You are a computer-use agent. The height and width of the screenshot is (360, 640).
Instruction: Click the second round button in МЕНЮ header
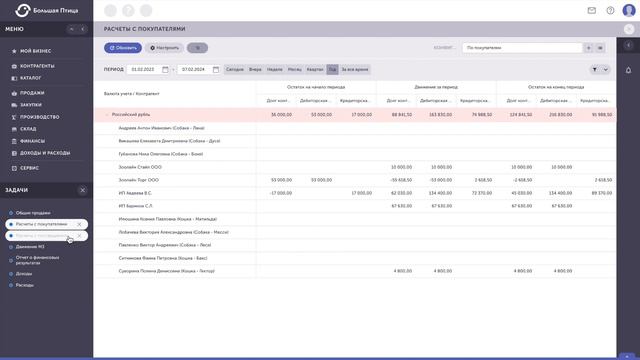coord(82,29)
